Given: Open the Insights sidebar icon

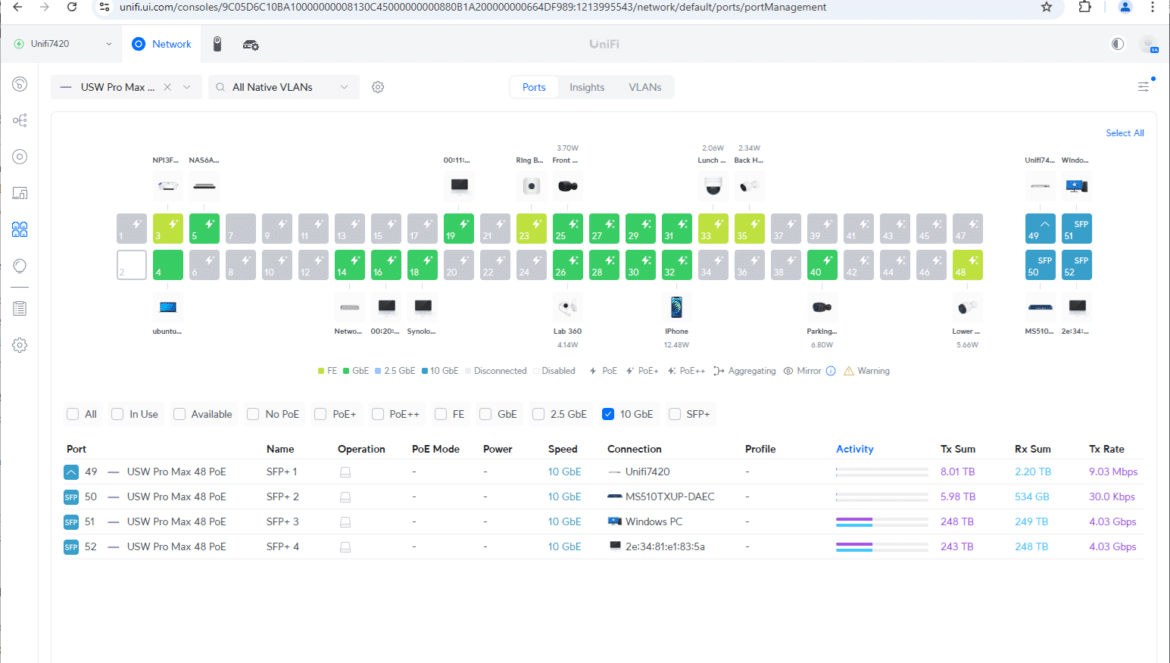Looking at the screenshot, I should coord(20,265).
